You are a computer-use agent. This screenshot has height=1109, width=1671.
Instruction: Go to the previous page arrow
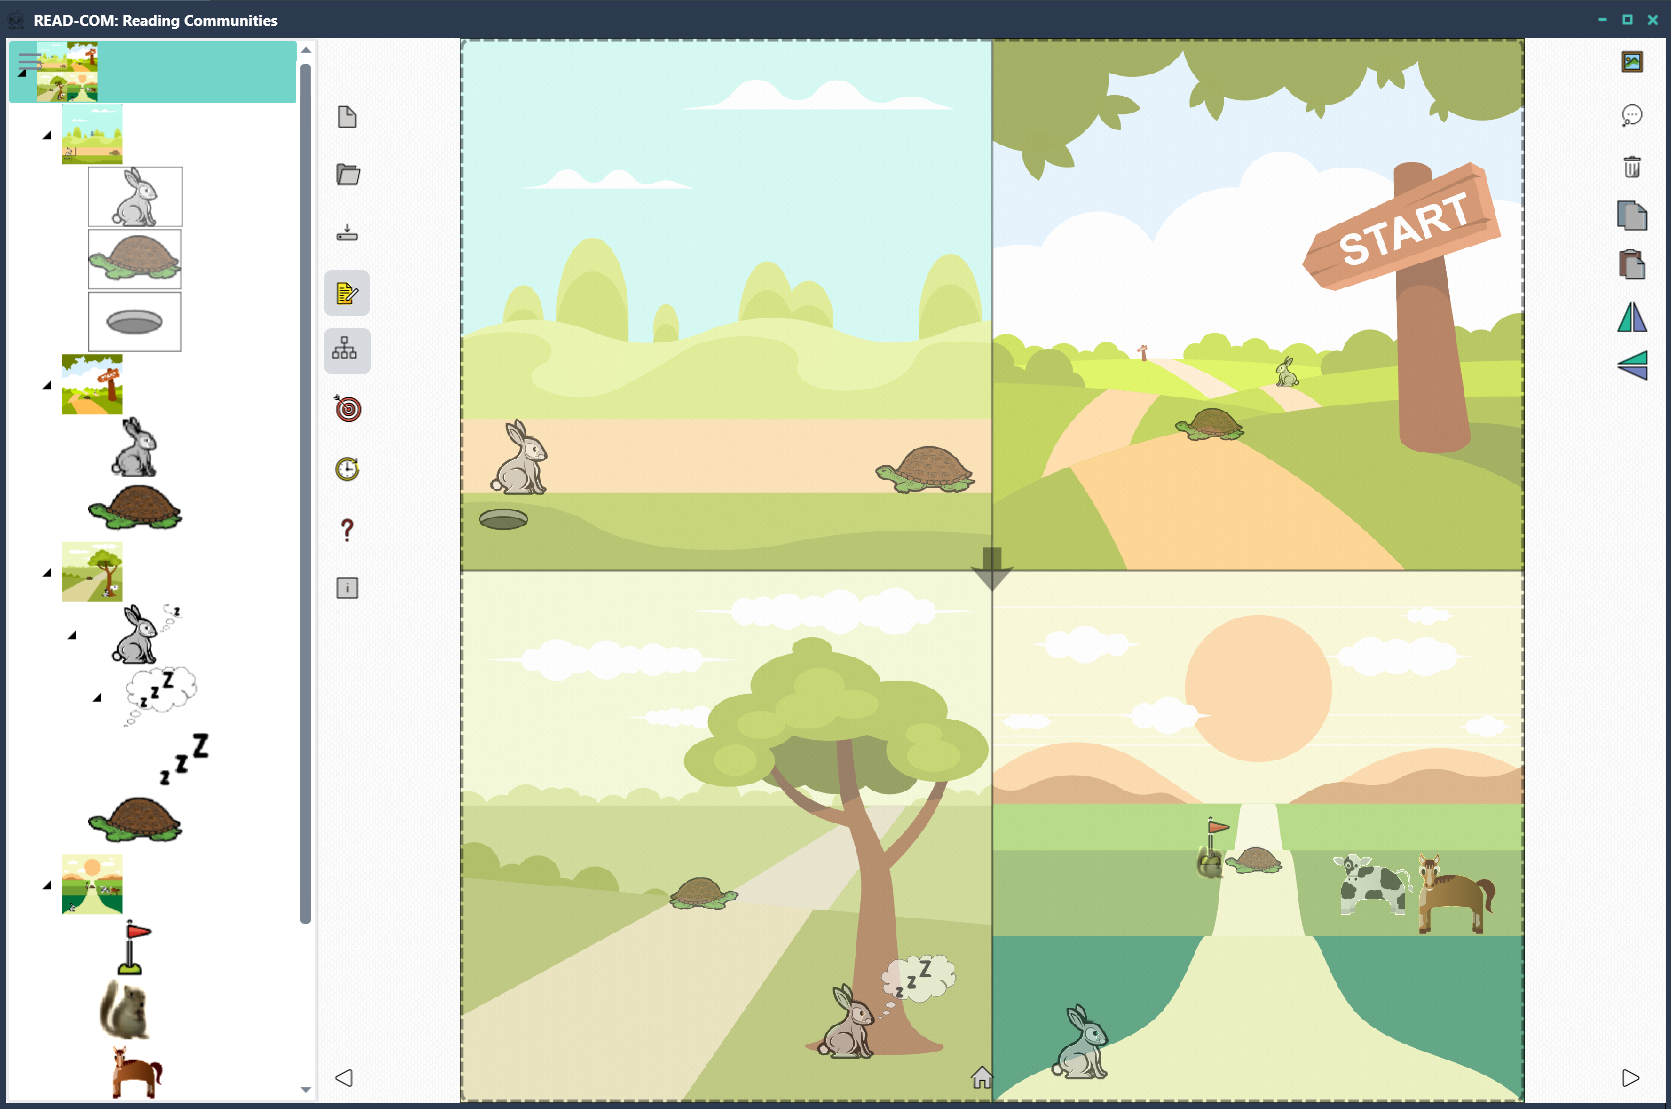[344, 1078]
